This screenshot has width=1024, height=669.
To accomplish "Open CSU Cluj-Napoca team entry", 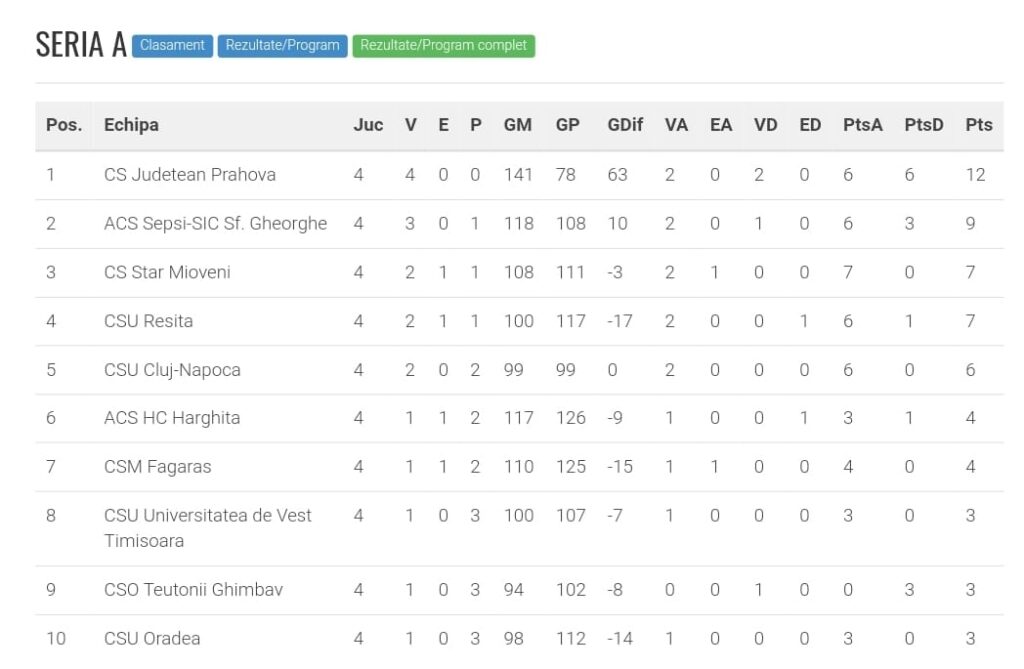I will click(172, 370).
